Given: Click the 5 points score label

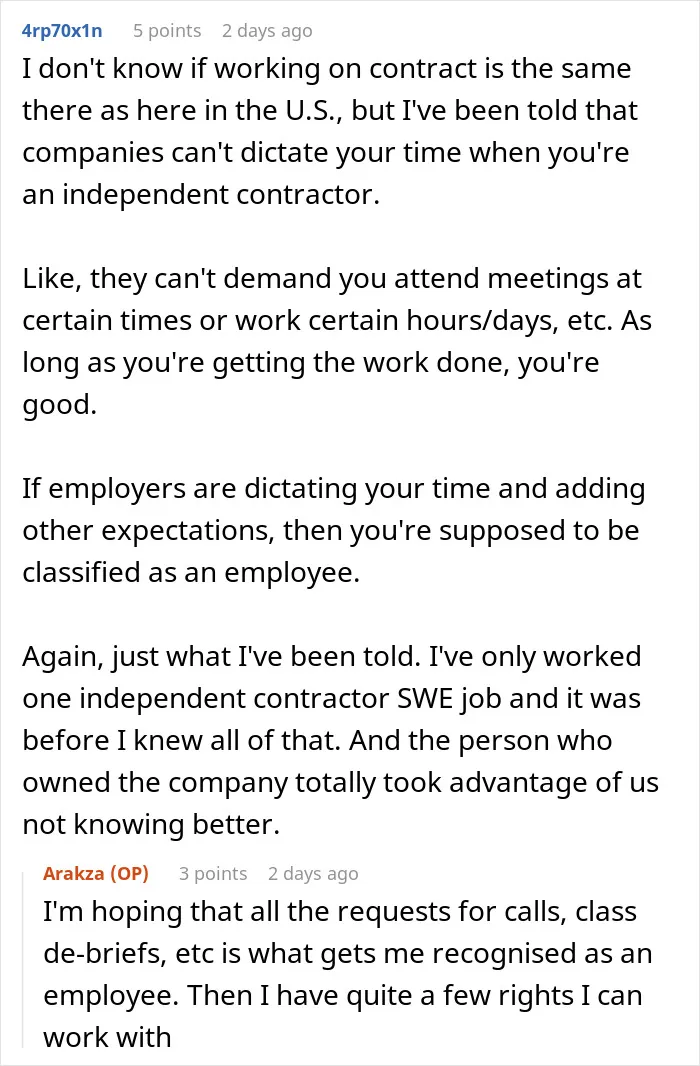Looking at the screenshot, I should coord(167,31).
